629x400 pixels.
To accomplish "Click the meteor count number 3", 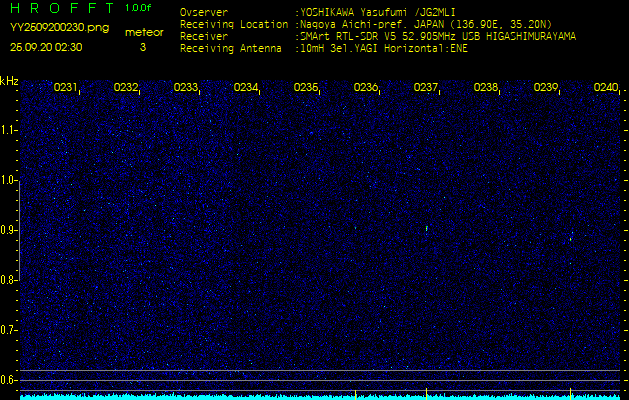I will click(142, 47).
